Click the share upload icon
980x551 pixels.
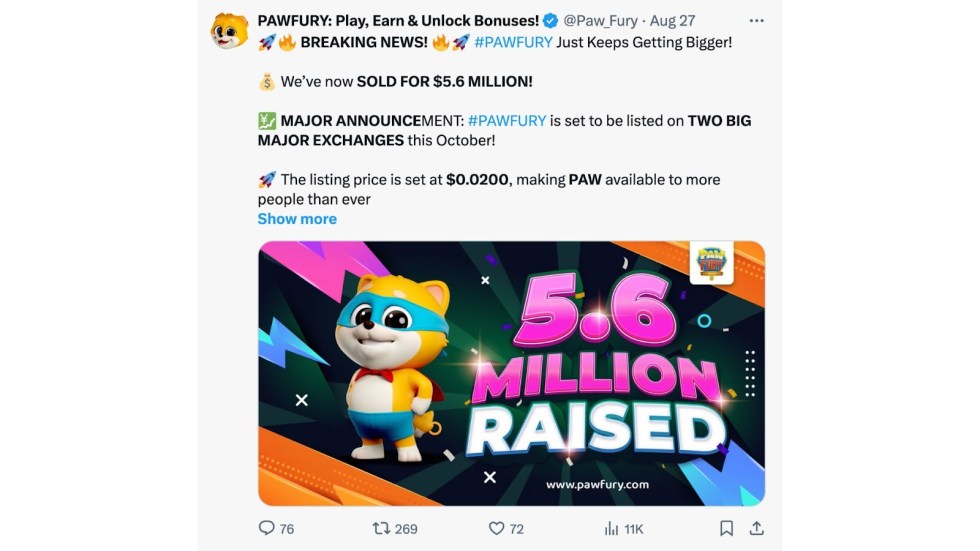pyautogui.click(x=757, y=528)
